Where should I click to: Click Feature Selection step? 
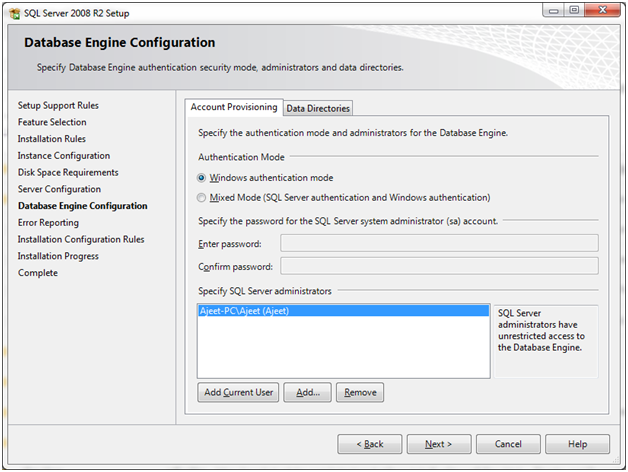(52, 122)
